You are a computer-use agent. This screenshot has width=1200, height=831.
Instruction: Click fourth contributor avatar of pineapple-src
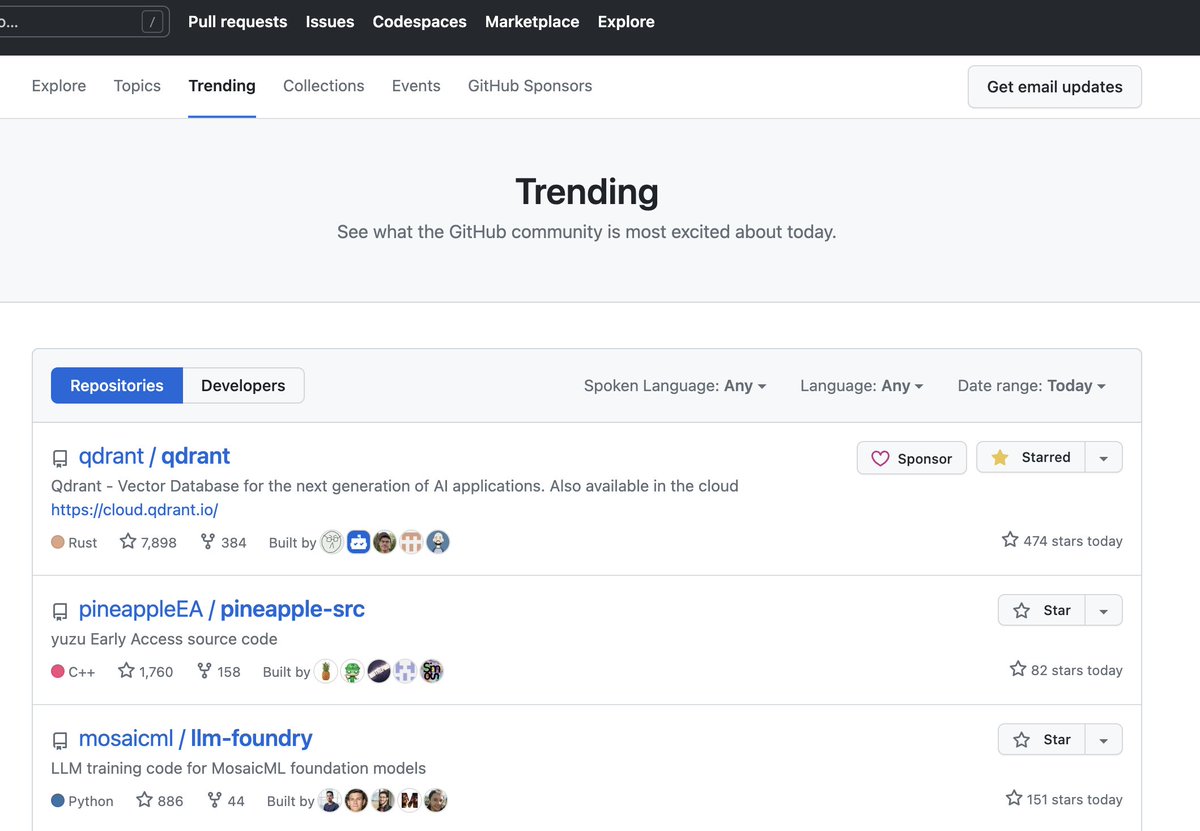pos(405,671)
